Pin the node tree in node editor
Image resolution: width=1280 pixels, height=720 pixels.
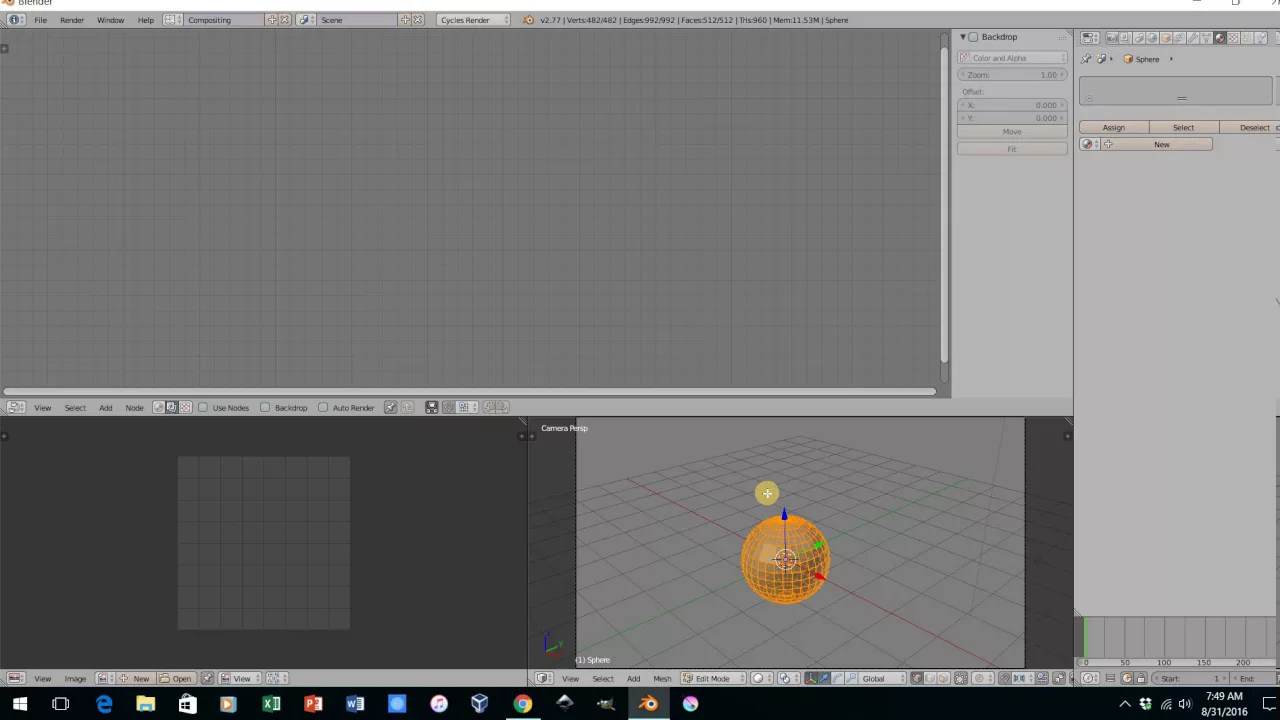[x=391, y=407]
